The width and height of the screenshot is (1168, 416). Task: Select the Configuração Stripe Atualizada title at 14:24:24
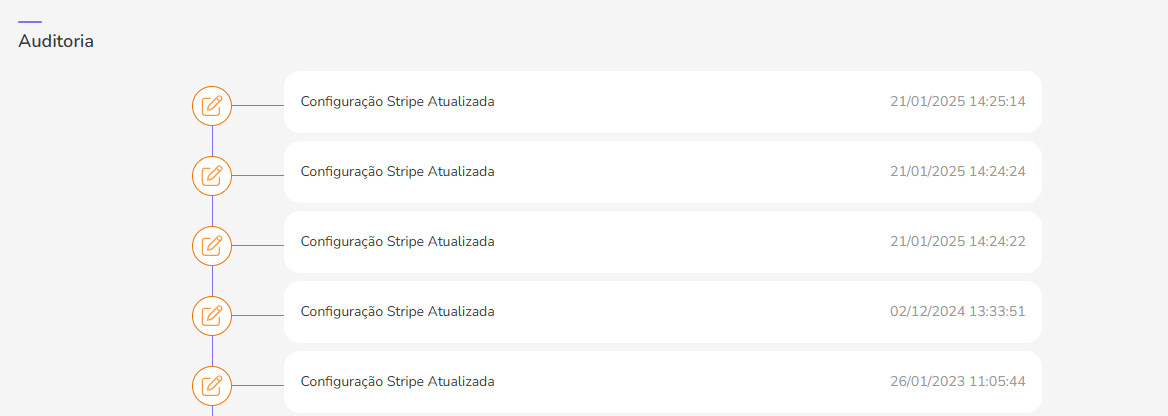coord(397,172)
